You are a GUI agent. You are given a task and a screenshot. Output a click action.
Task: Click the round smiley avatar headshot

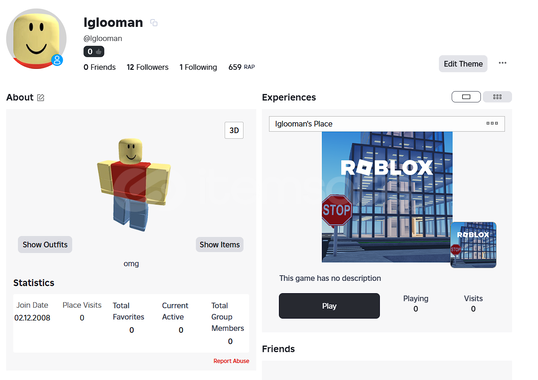coord(36,39)
